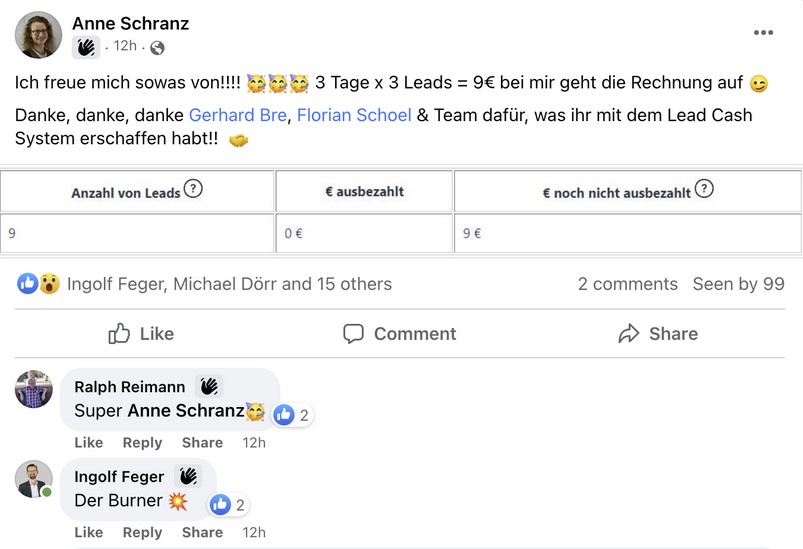
Task: Like the post with the thumbs-up button
Action: coord(141,334)
